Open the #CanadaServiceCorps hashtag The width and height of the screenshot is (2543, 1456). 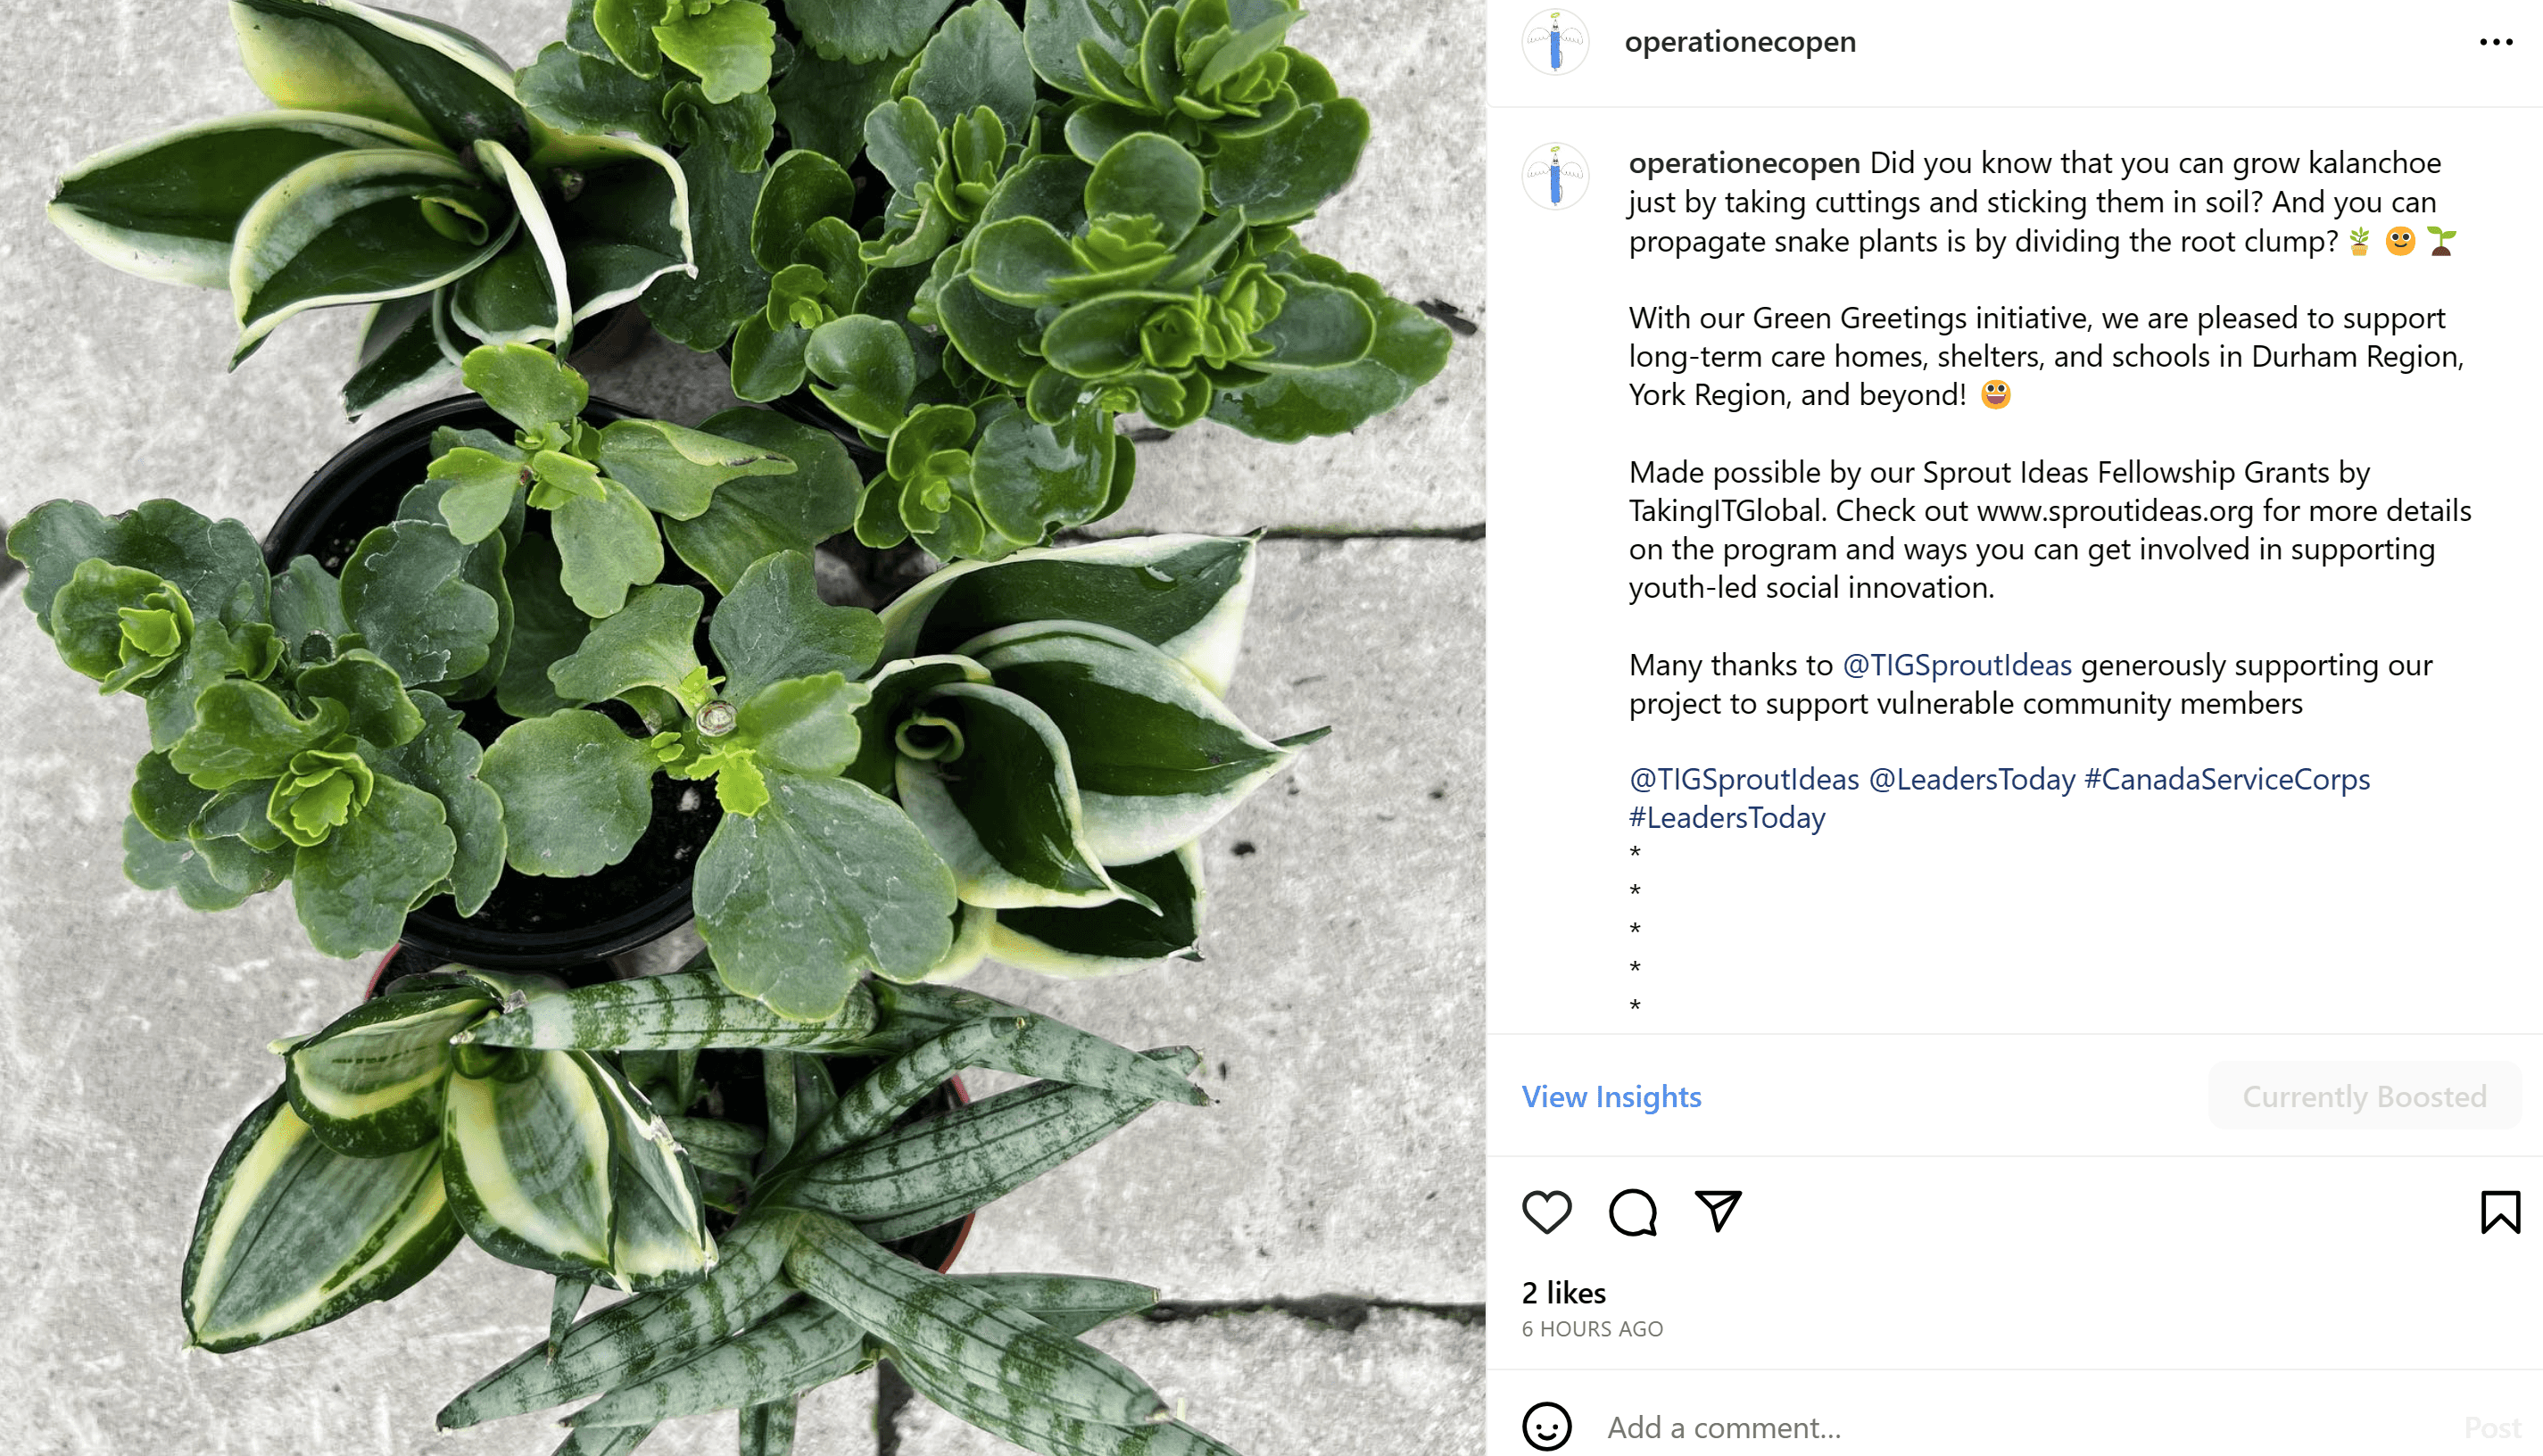pos(2227,778)
